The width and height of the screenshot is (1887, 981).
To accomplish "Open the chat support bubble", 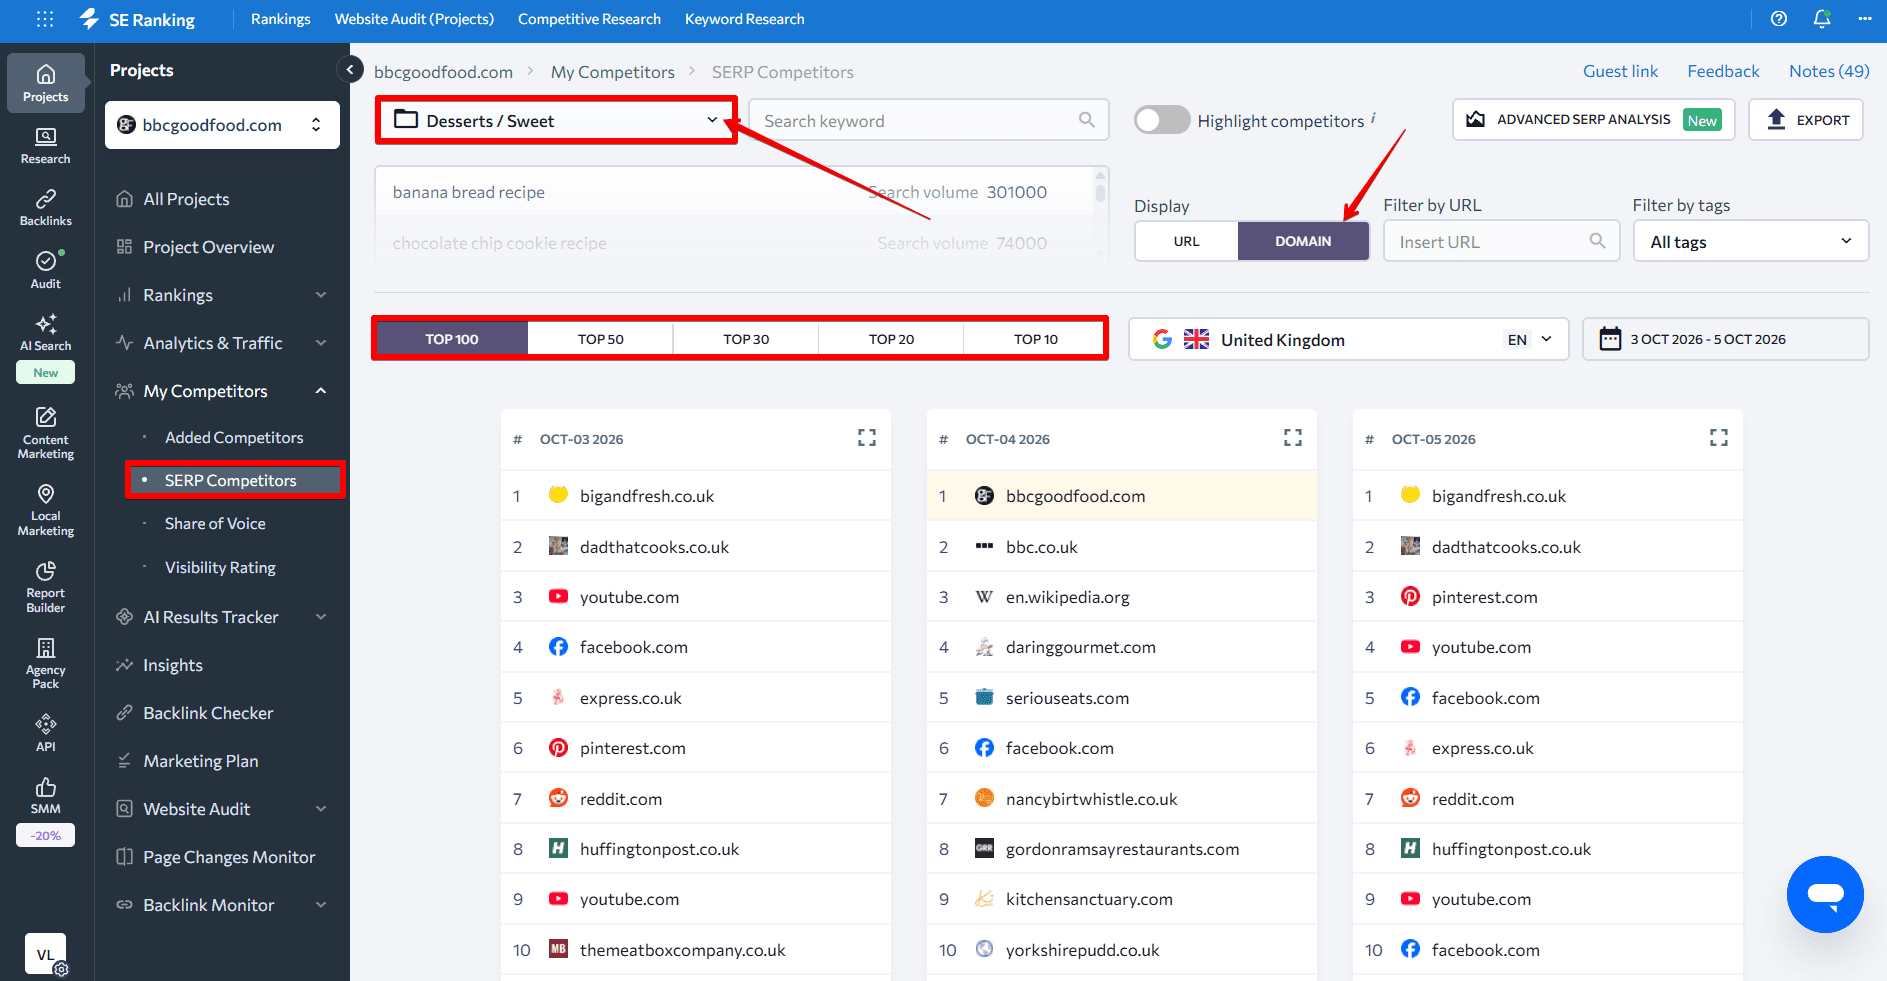I will (1825, 894).
